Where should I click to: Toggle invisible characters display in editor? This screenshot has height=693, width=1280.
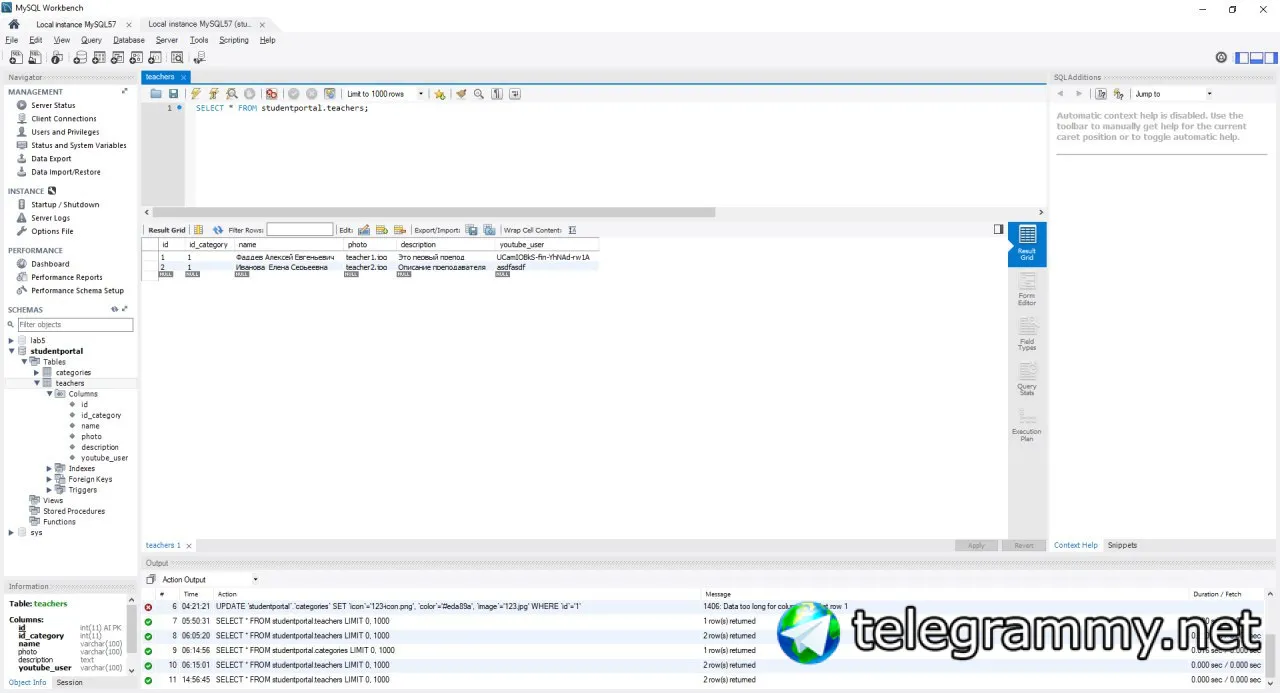tap(497, 94)
